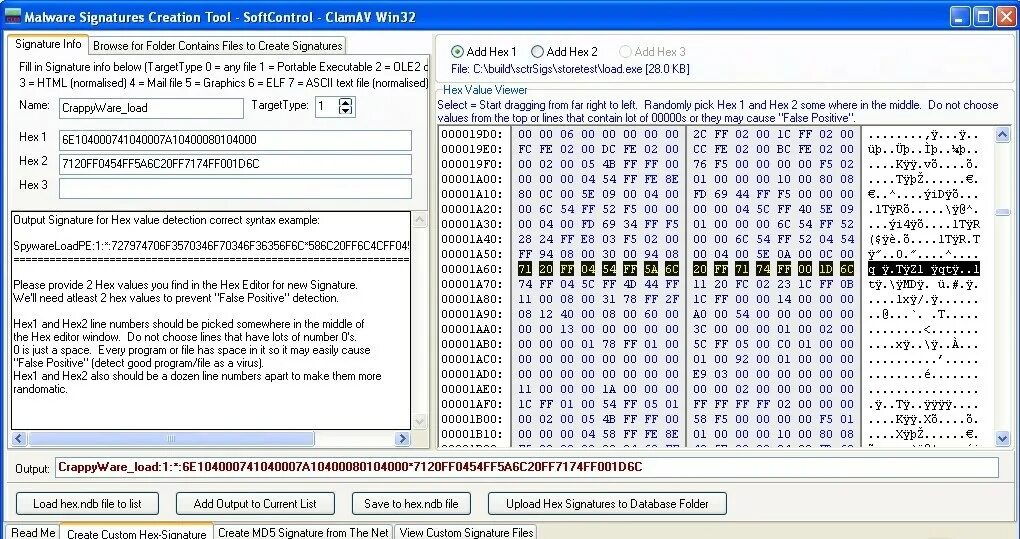
Task: Click hex offset row 00001A60
Action: pyautogui.click(x=472, y=269)
